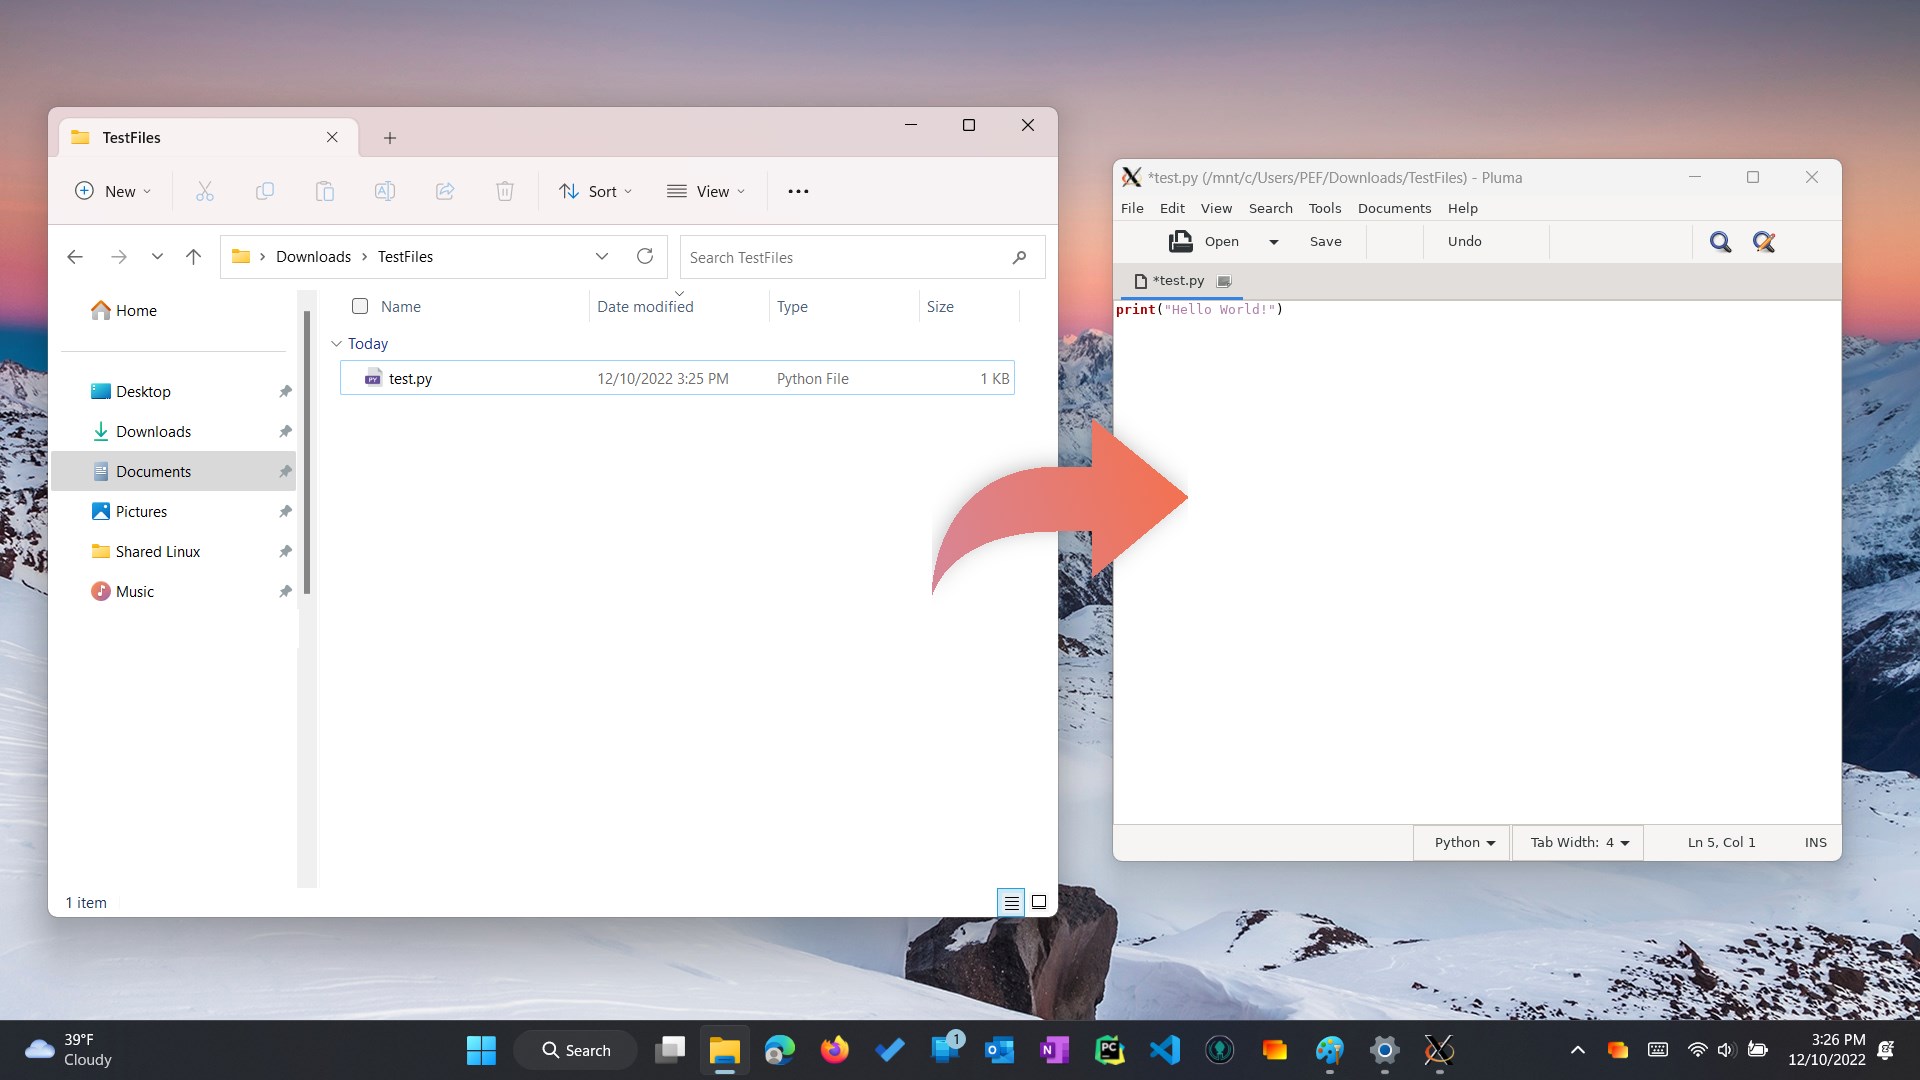This screenshot has height=1080, width=1920.
Task: Collapse the Today group
Action: coord(336,343)
